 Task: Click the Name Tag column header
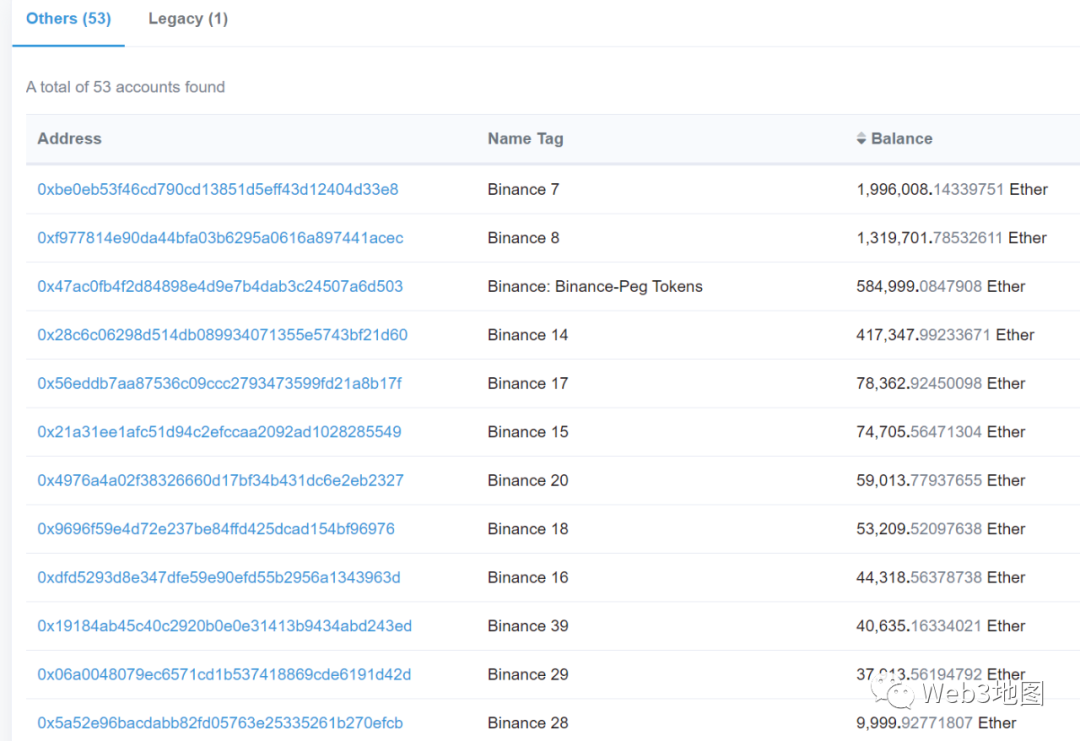[x=525, y=139]
